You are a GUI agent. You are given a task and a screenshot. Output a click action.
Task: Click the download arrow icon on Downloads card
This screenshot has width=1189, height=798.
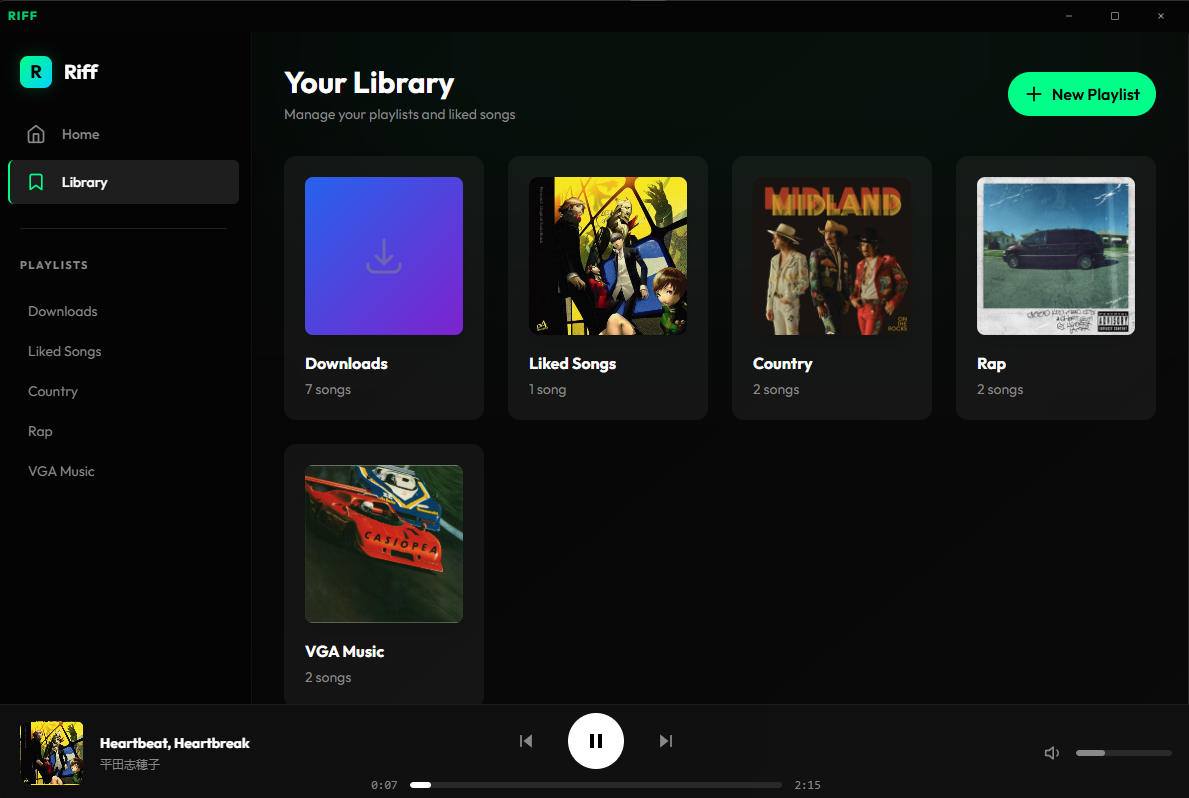pos(383,256)
